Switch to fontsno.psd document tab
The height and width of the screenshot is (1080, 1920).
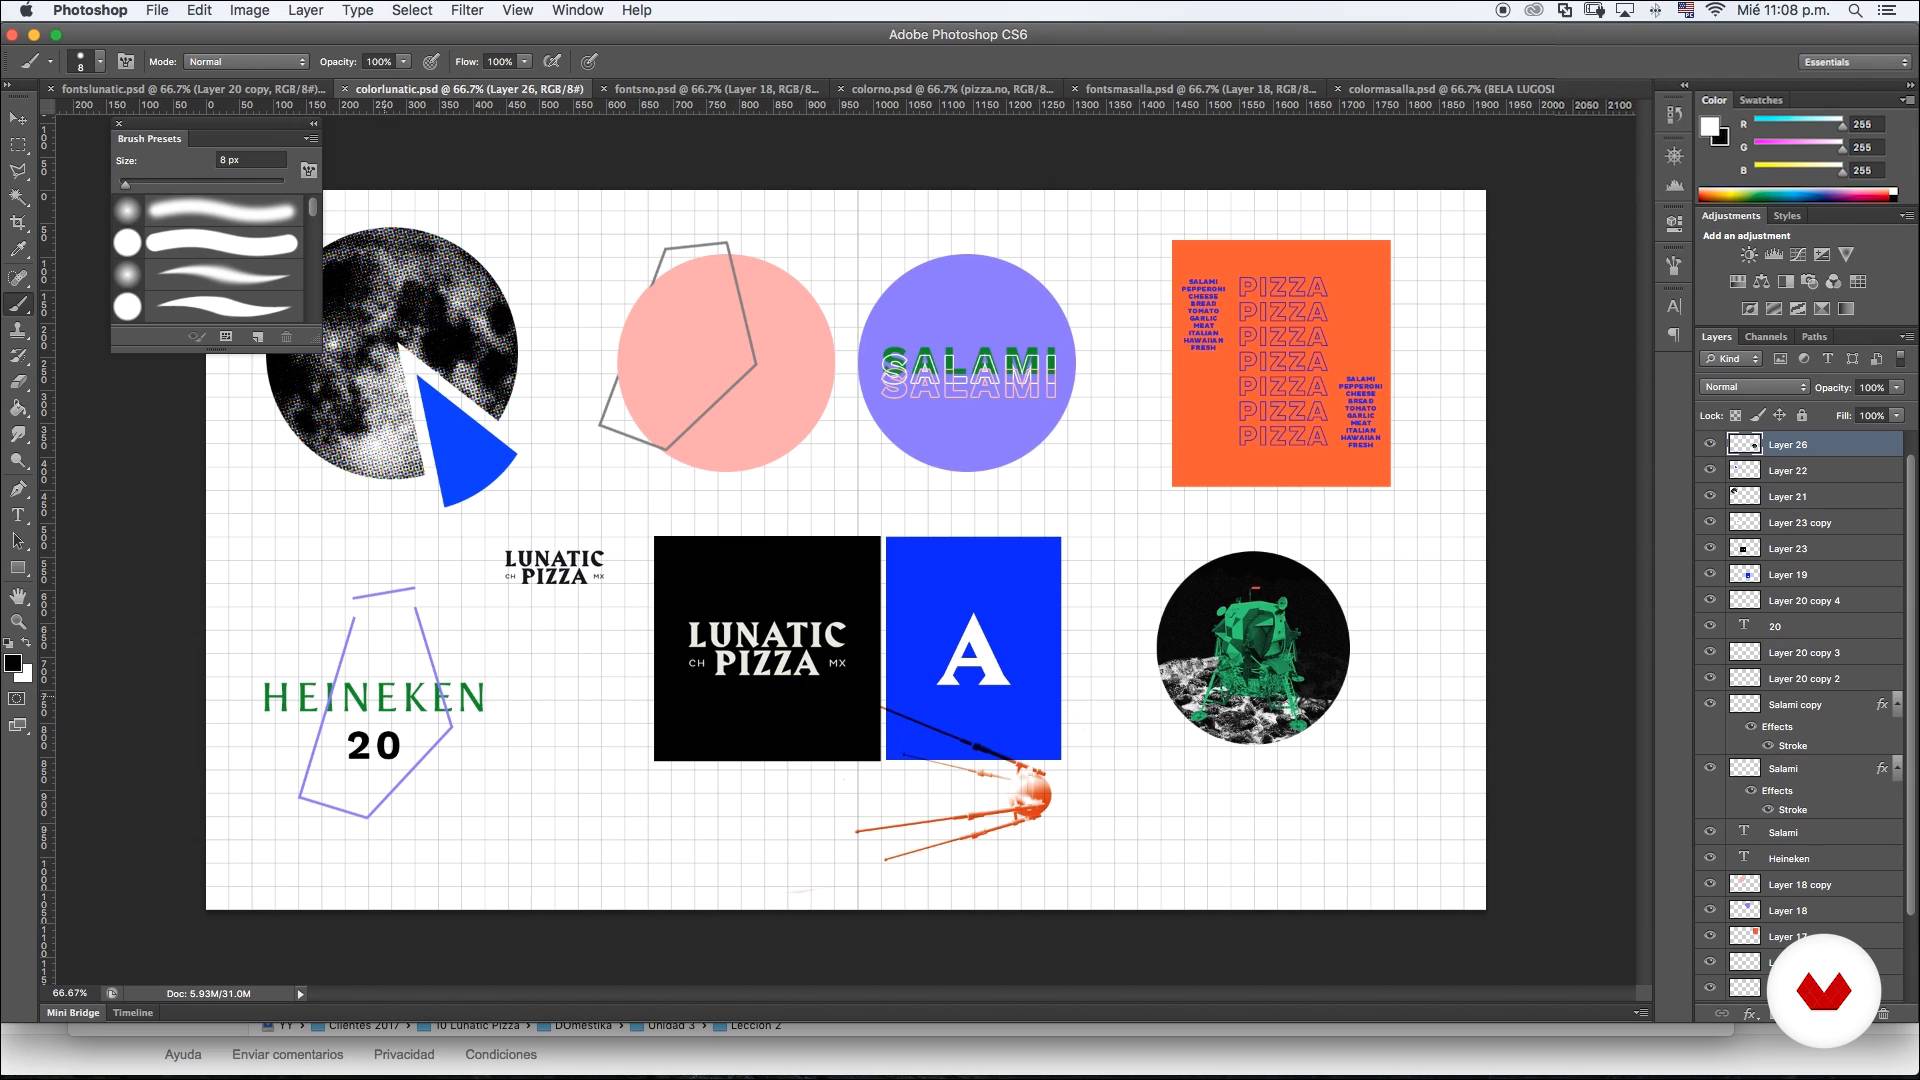[x=716, y=89]
